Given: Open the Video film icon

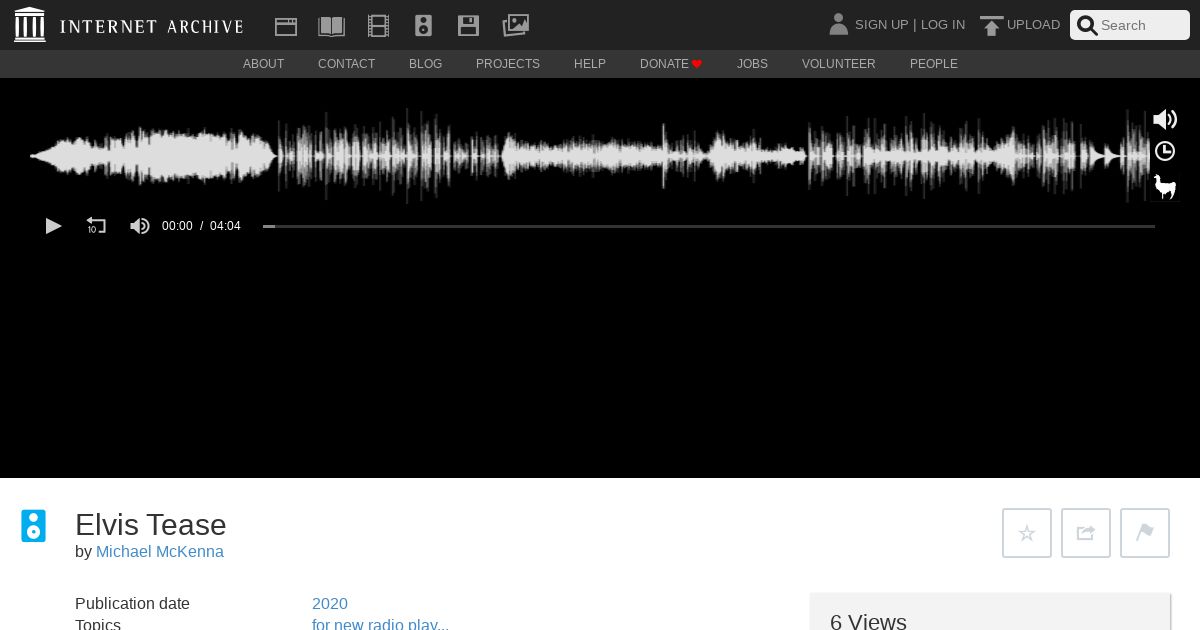Looking at the screenshot, I should pyautogui.click(x=378, y=26).
